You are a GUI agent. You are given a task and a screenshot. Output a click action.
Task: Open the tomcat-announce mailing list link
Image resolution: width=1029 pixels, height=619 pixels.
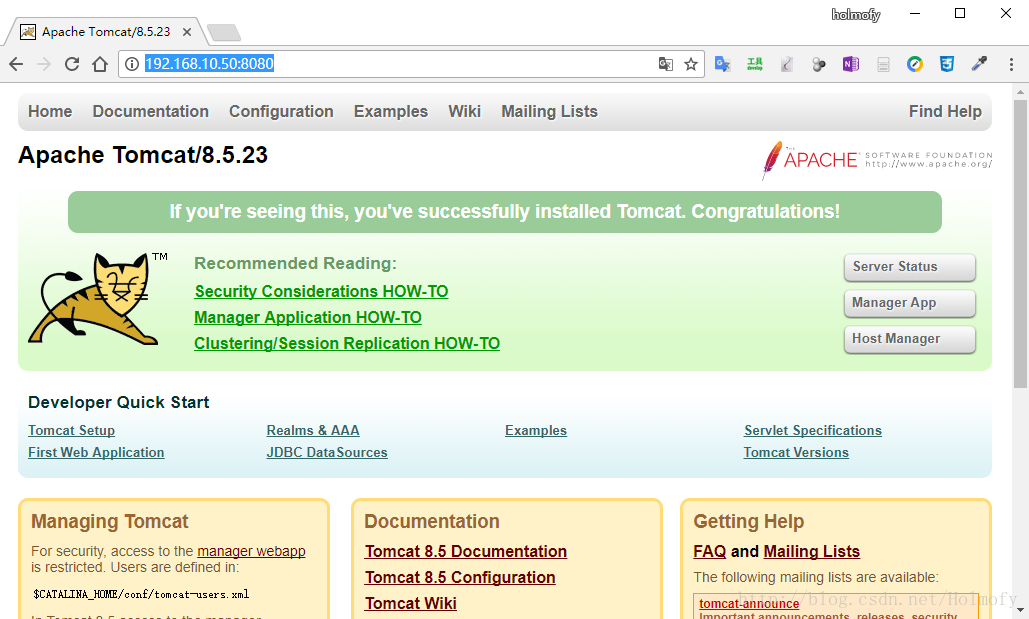[x=749, y=603]
